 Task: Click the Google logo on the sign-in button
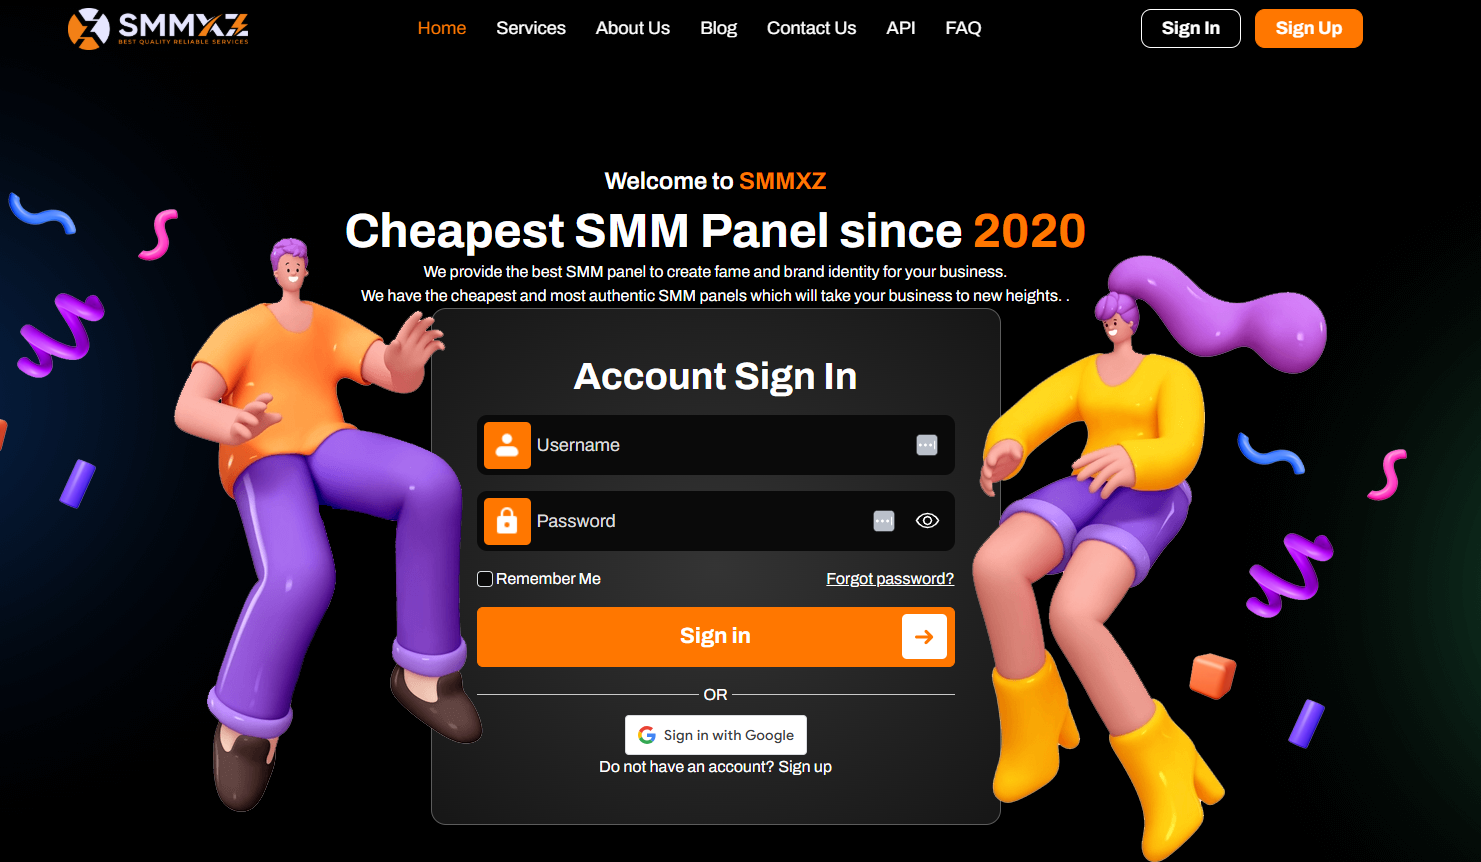click(647, 735)
